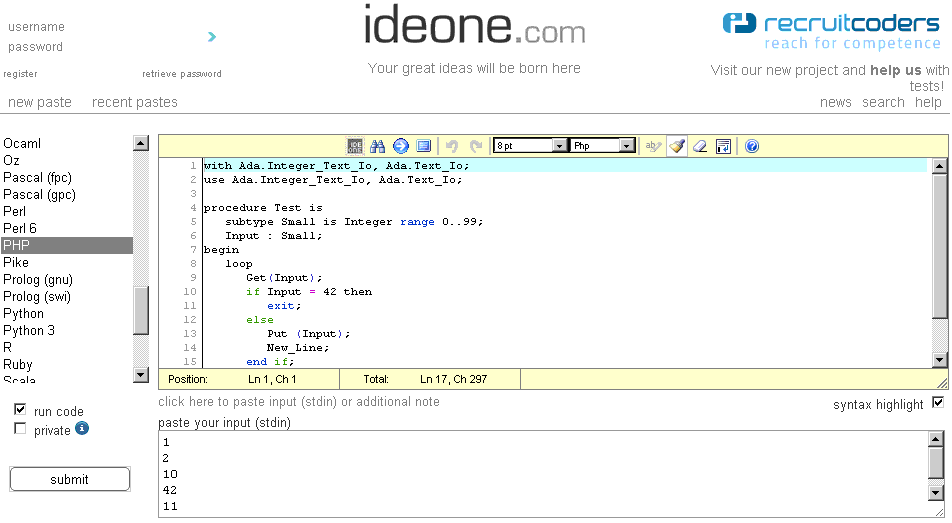Toggle the private checkbox
This screenshot has height=523, width=952.
pyautogui.click(x=20, y=429)
